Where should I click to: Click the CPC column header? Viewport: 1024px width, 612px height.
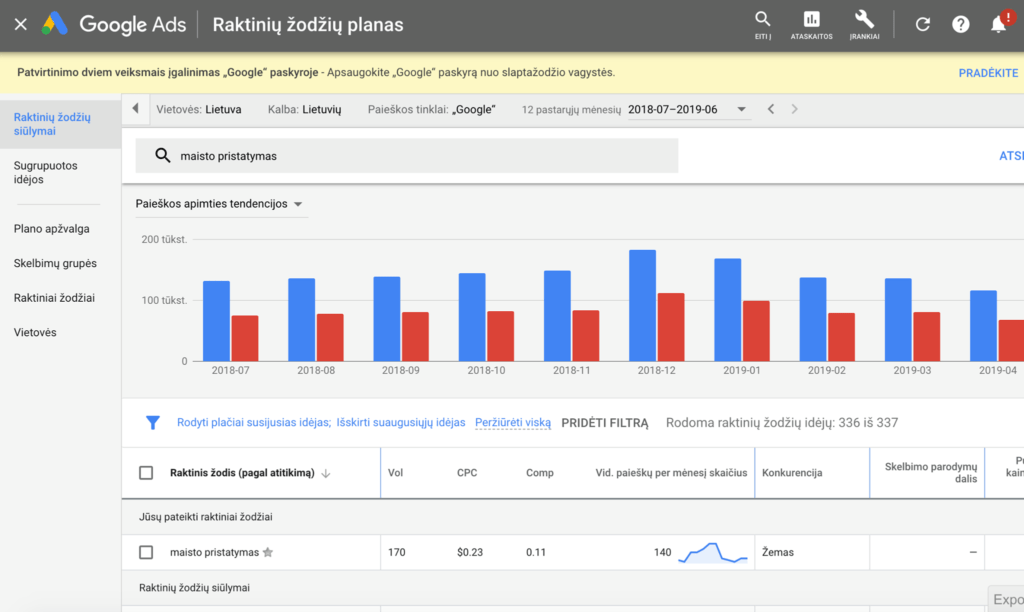coord(467,473)
